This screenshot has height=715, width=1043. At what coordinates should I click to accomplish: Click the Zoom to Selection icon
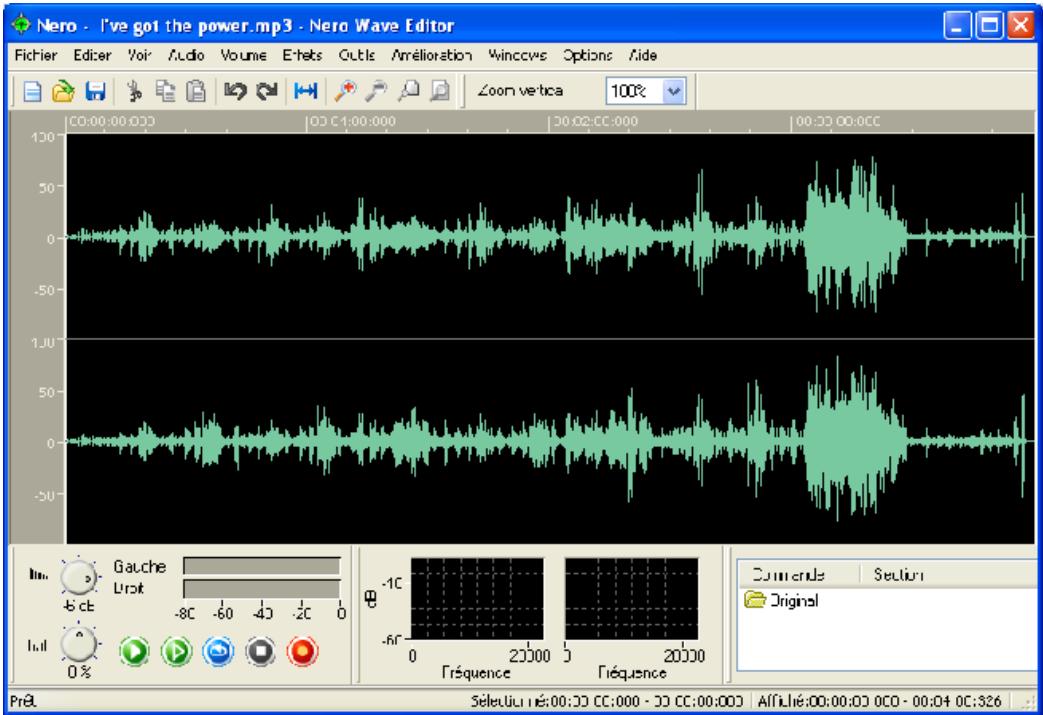coord(408,91)
